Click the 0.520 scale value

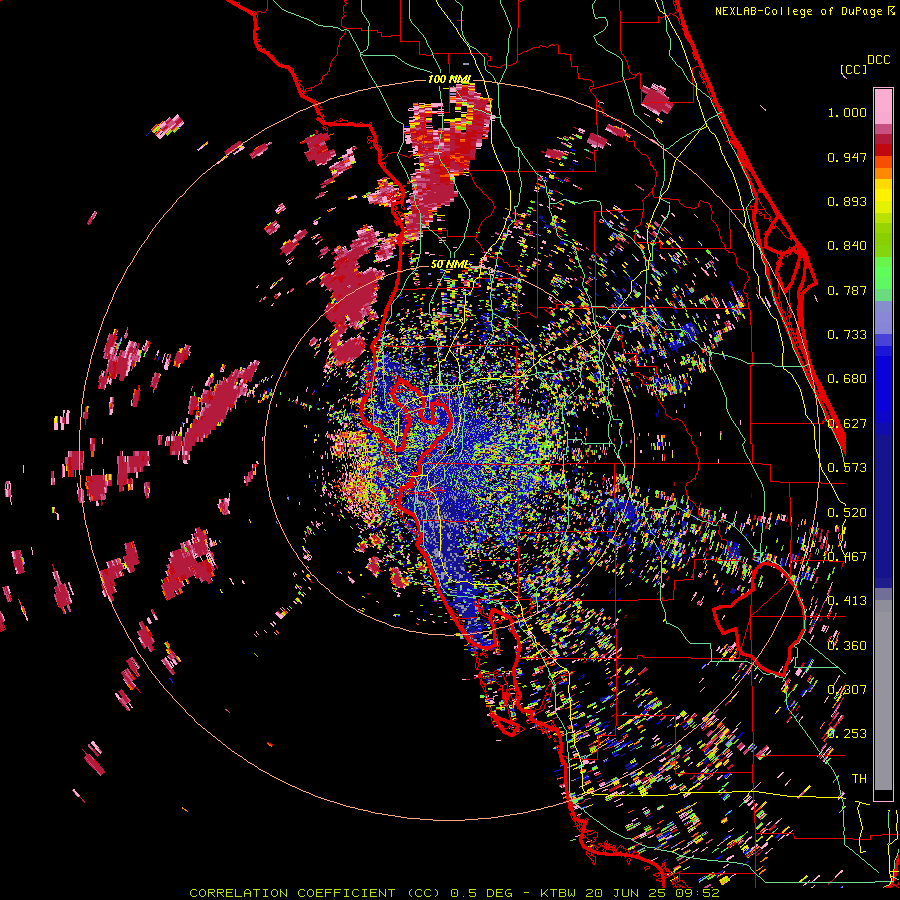click(x=847, y=512)
